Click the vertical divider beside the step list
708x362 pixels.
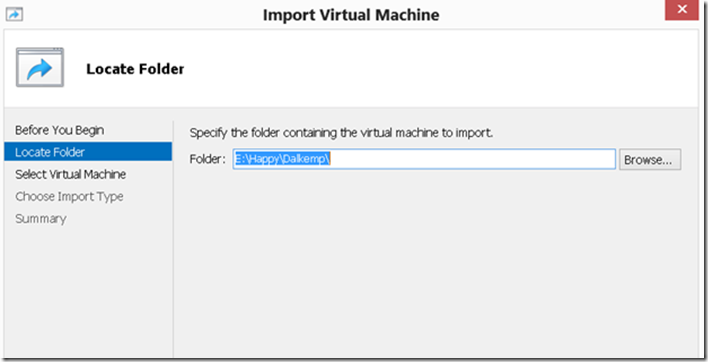pos(173,239)
